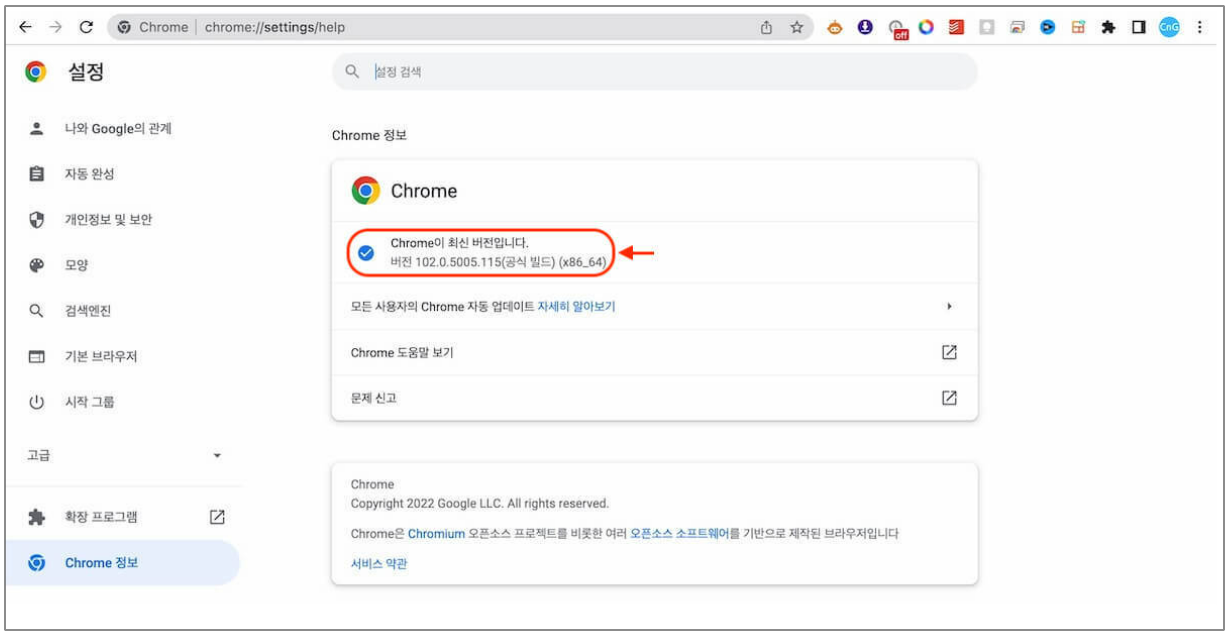
Task: Click the Chrome 정보 heading text
Action: click(x=369, y=135)
